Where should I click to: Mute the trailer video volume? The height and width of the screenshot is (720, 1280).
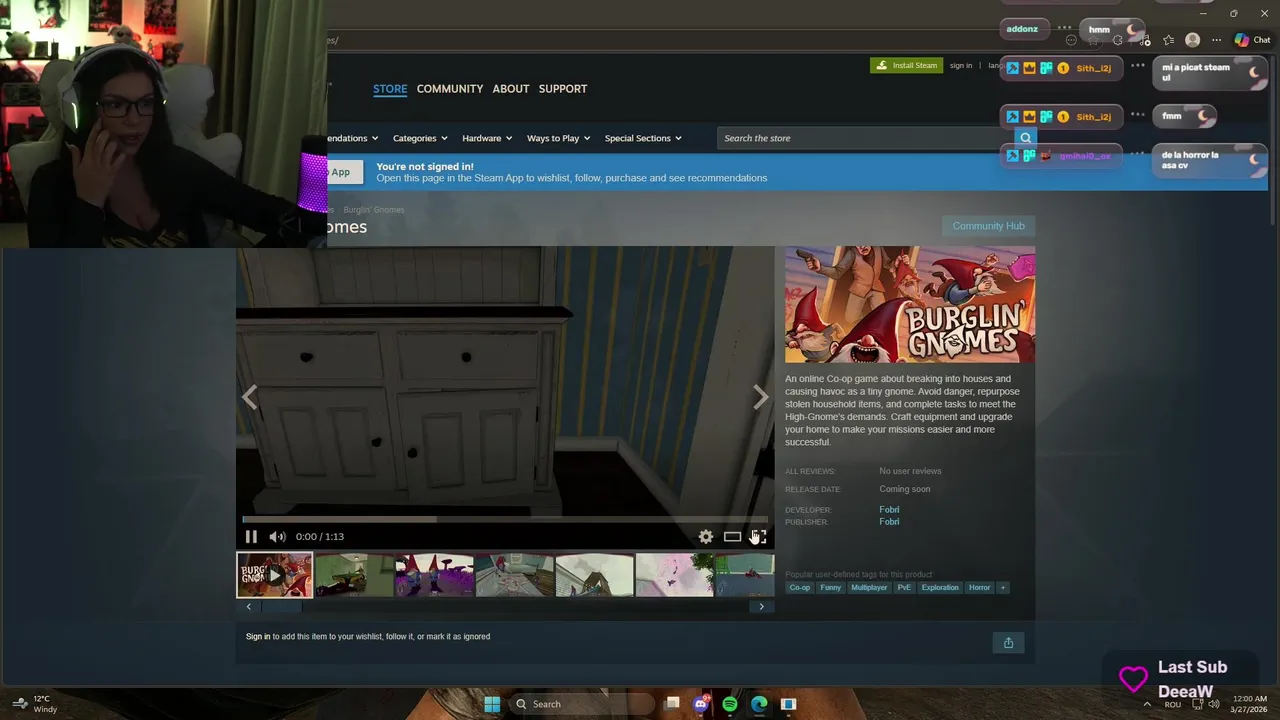pyautogui.click(x=277, y=537)
